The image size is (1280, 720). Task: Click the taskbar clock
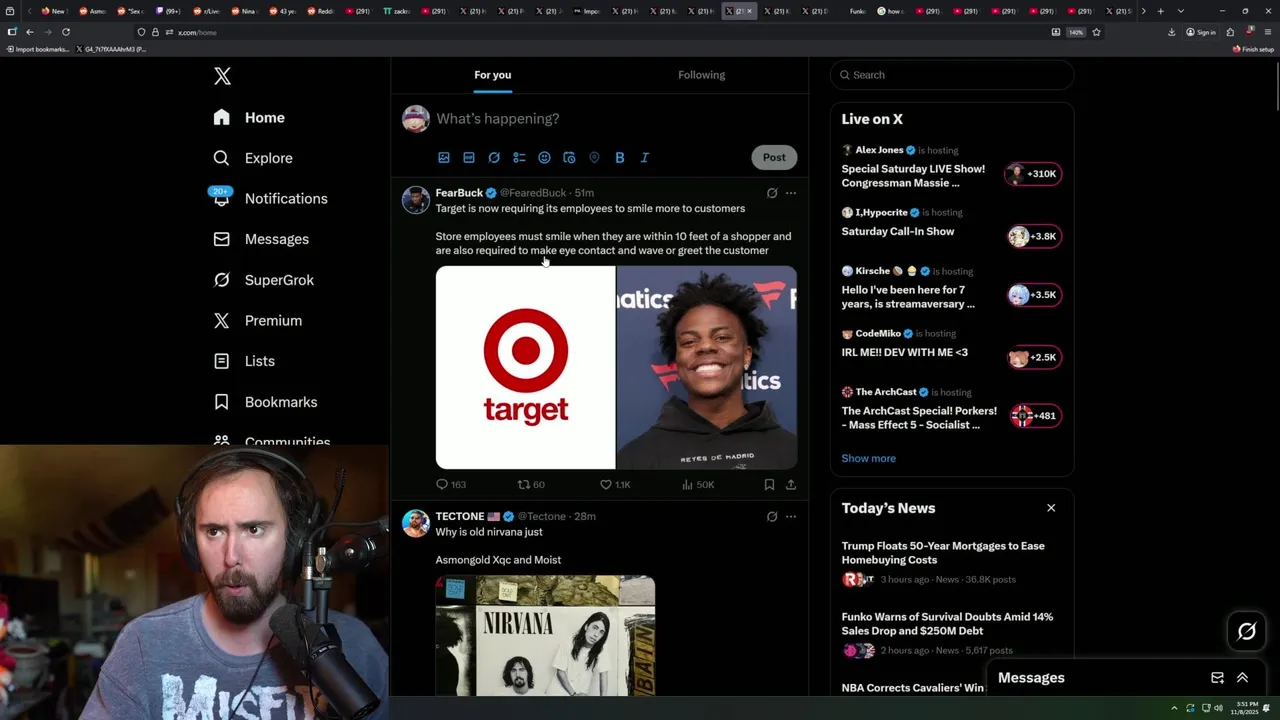pos(1246,707)
